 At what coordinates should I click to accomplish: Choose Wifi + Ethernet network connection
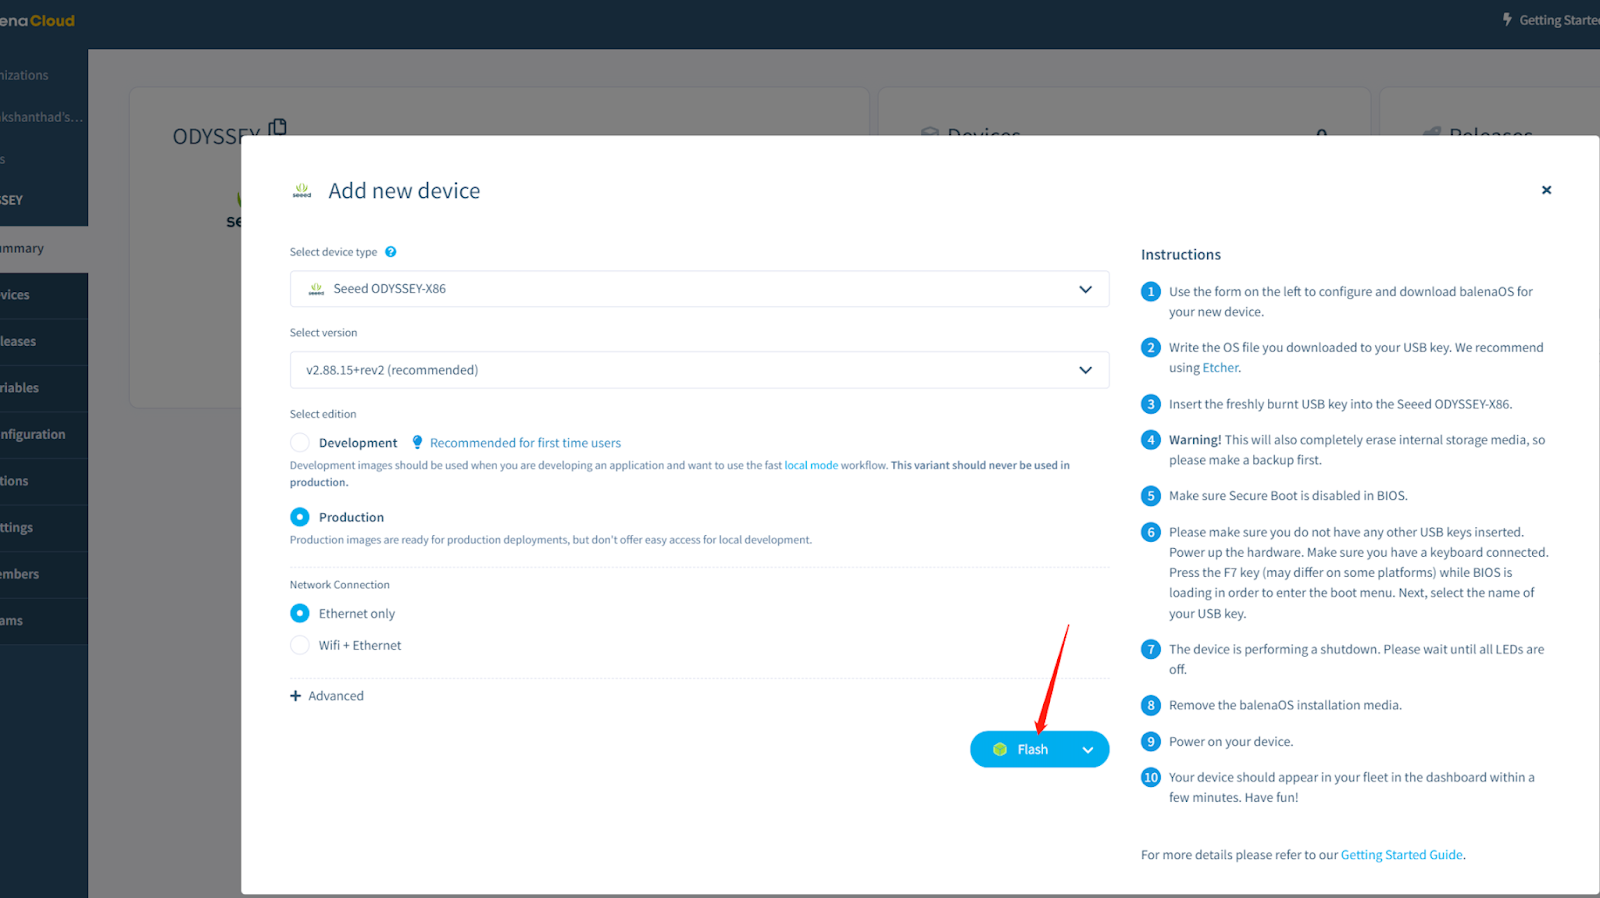tap(300, 645)
